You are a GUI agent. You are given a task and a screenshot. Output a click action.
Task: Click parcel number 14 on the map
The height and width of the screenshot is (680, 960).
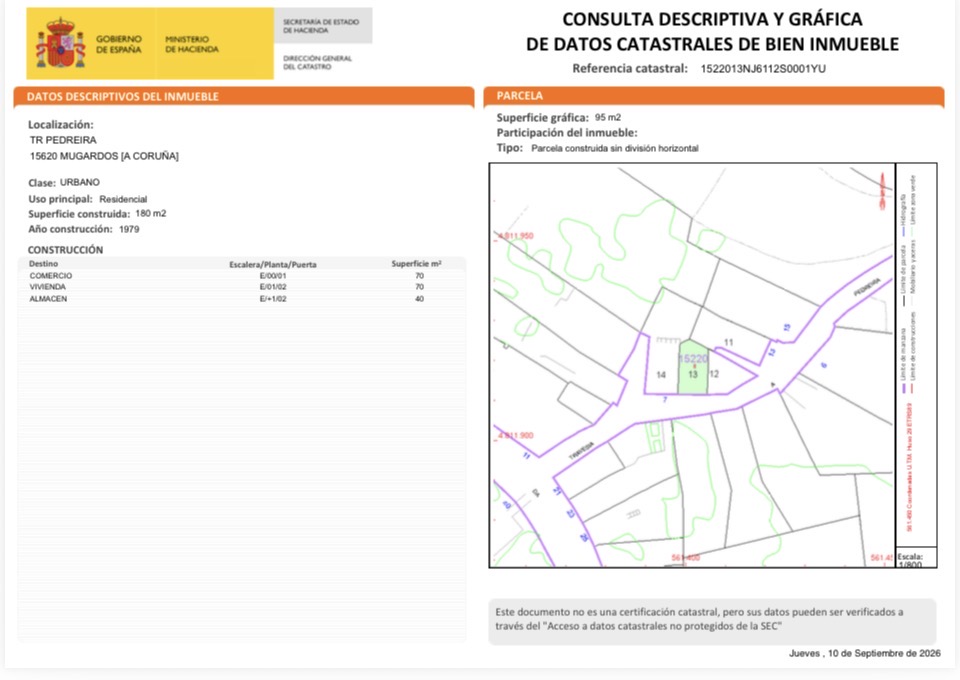[661, 375]
